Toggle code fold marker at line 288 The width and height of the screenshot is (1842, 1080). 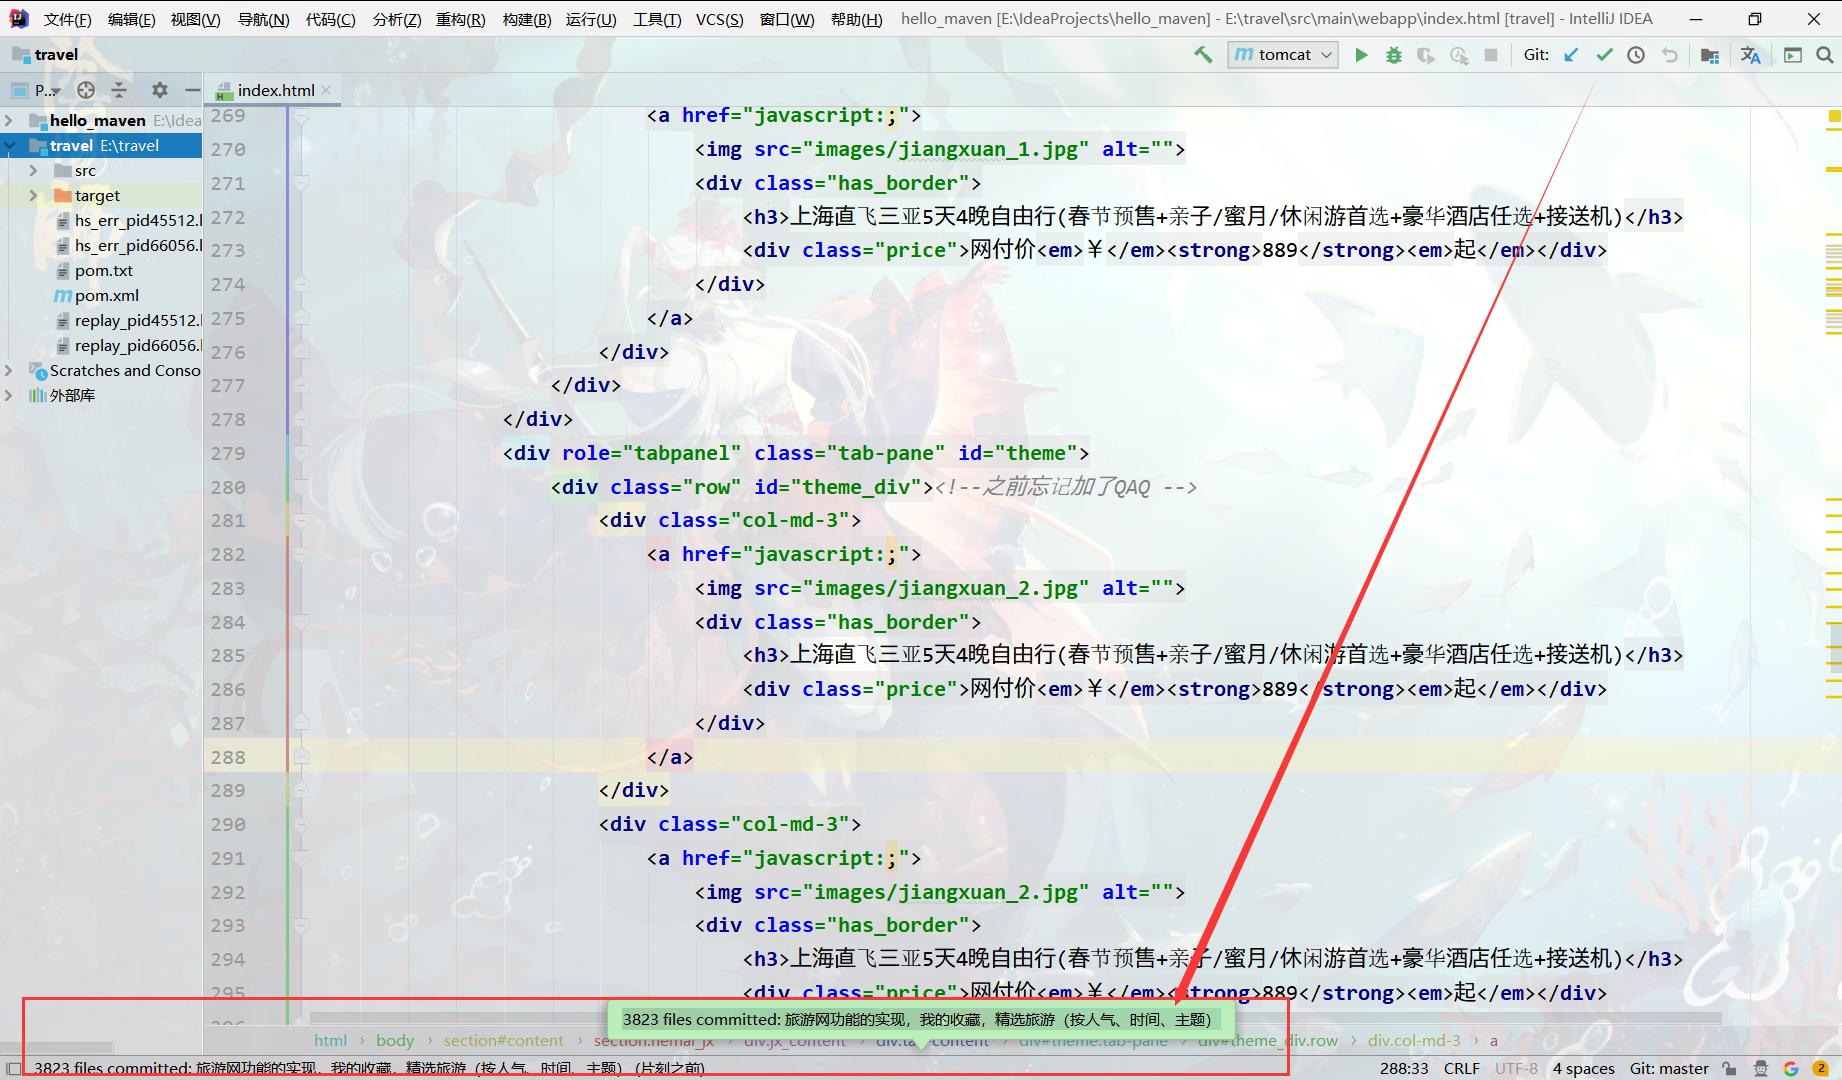tap(301, 757)
